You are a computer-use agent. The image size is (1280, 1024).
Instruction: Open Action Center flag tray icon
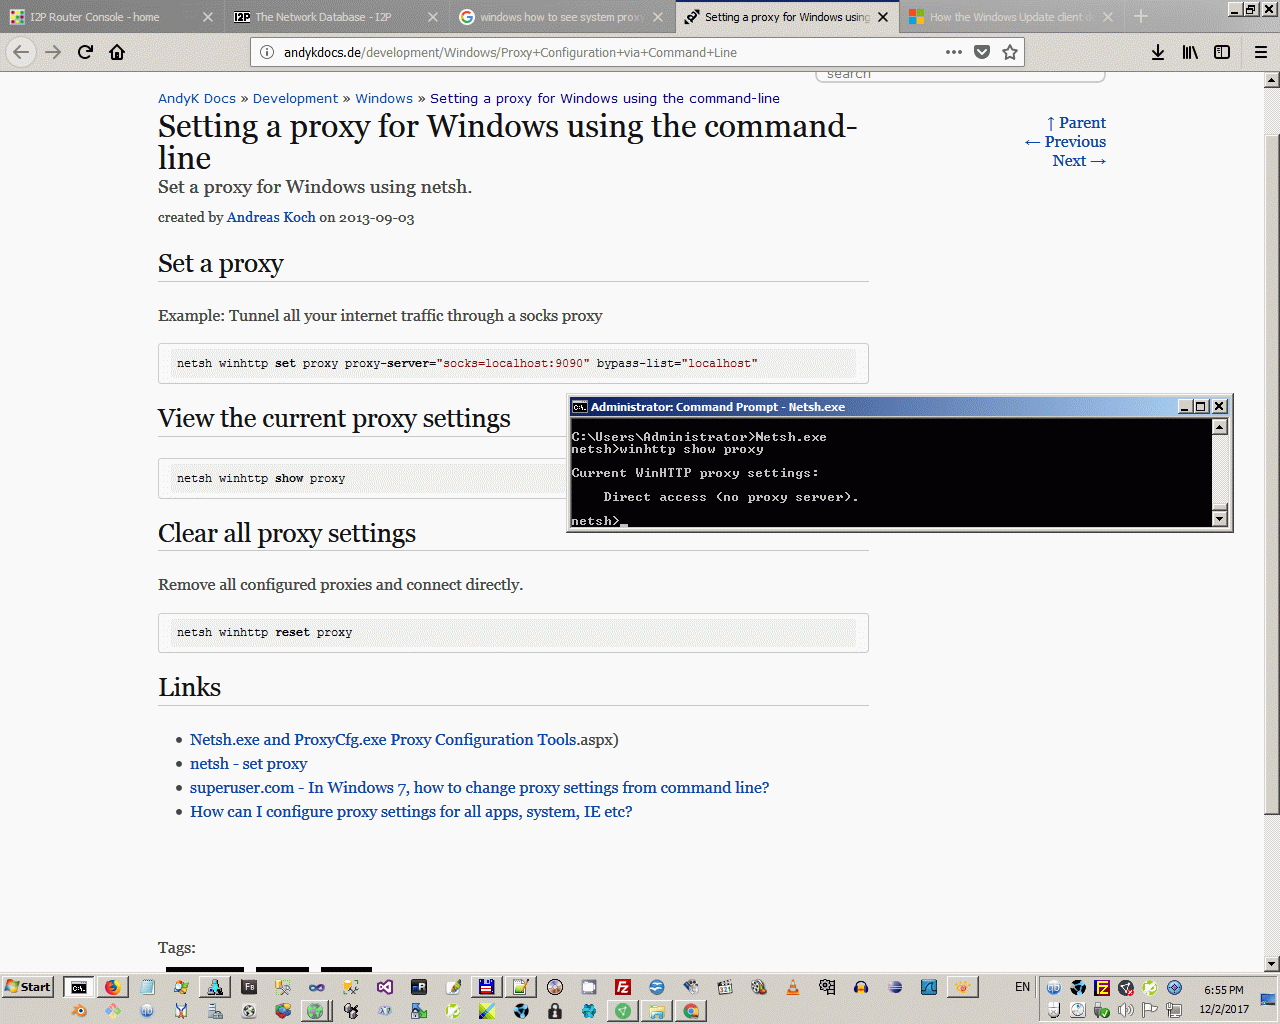[x=1150, y=1010]
